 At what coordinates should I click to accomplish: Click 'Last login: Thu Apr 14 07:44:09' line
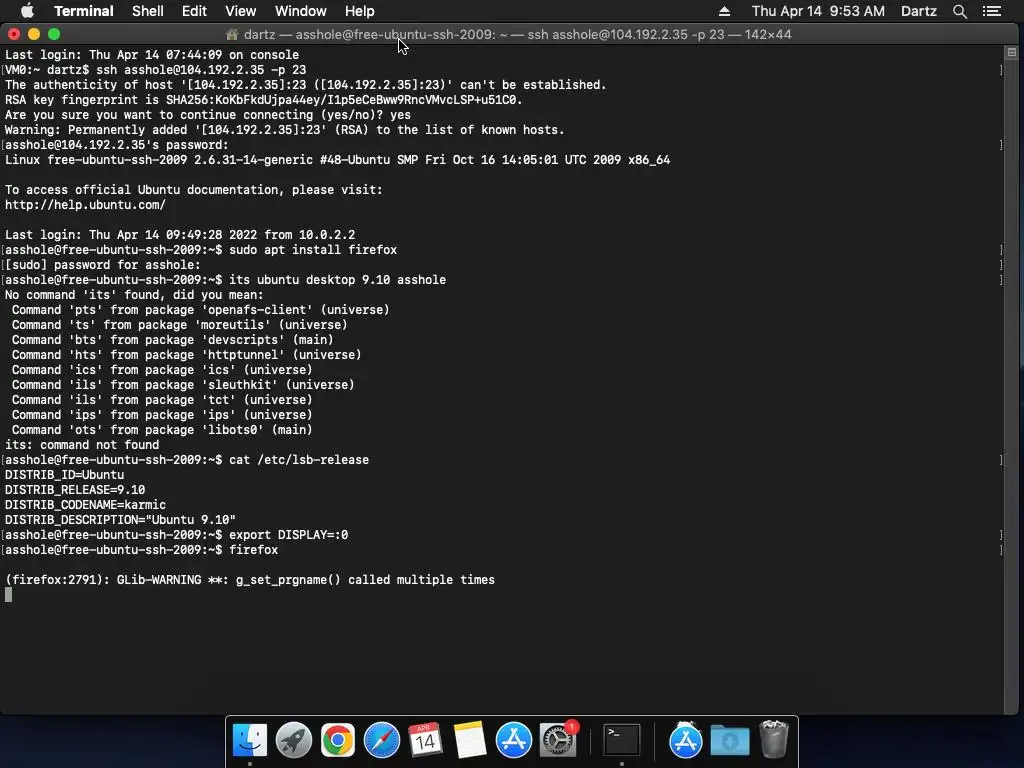(x=152, y=55)
